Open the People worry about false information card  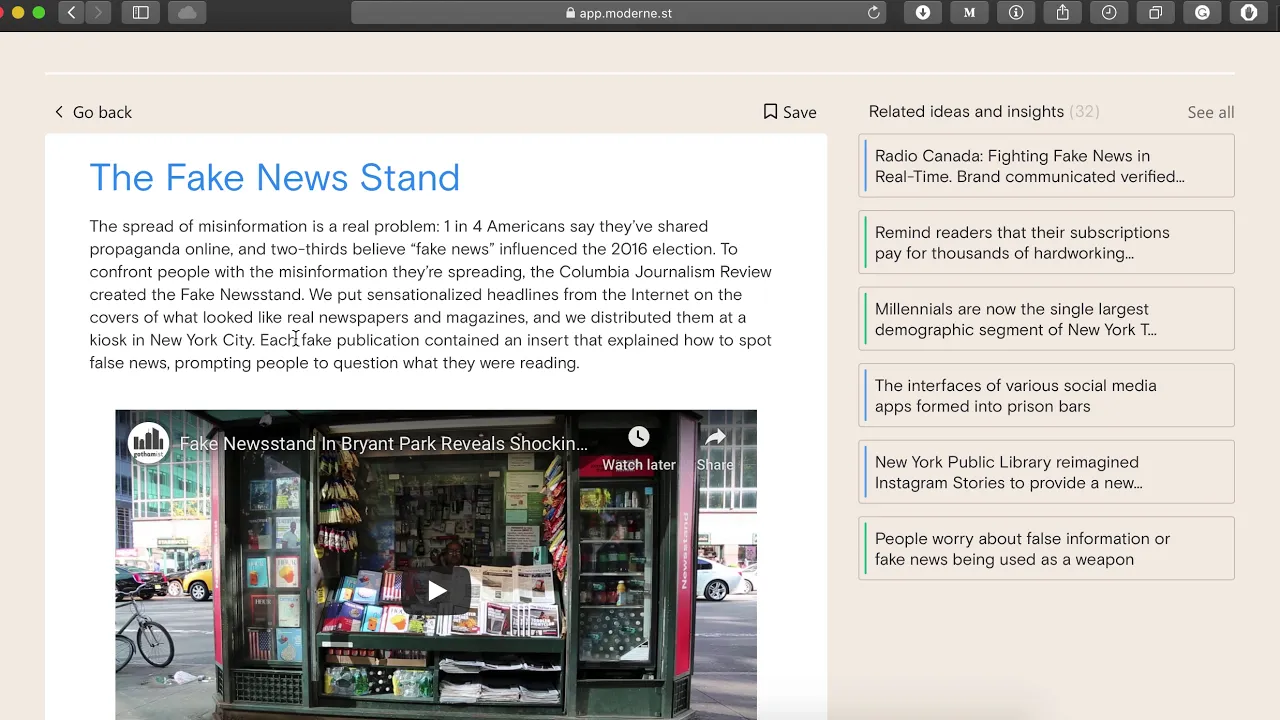(x=1046, y=549)
